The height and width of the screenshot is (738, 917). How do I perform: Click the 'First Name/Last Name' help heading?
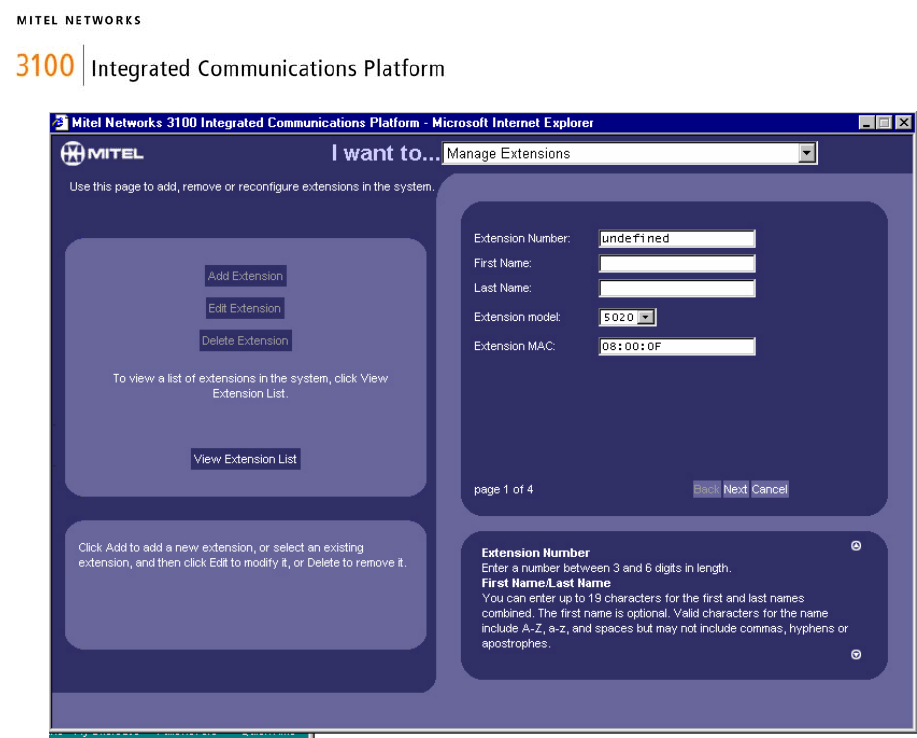(x=546, y=583)
